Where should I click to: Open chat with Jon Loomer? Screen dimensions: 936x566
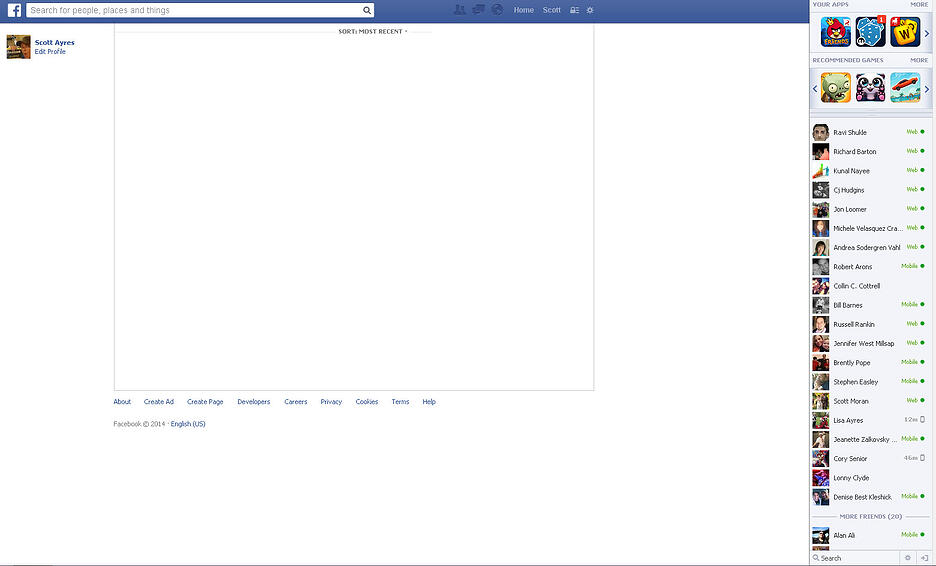(869, 209)
